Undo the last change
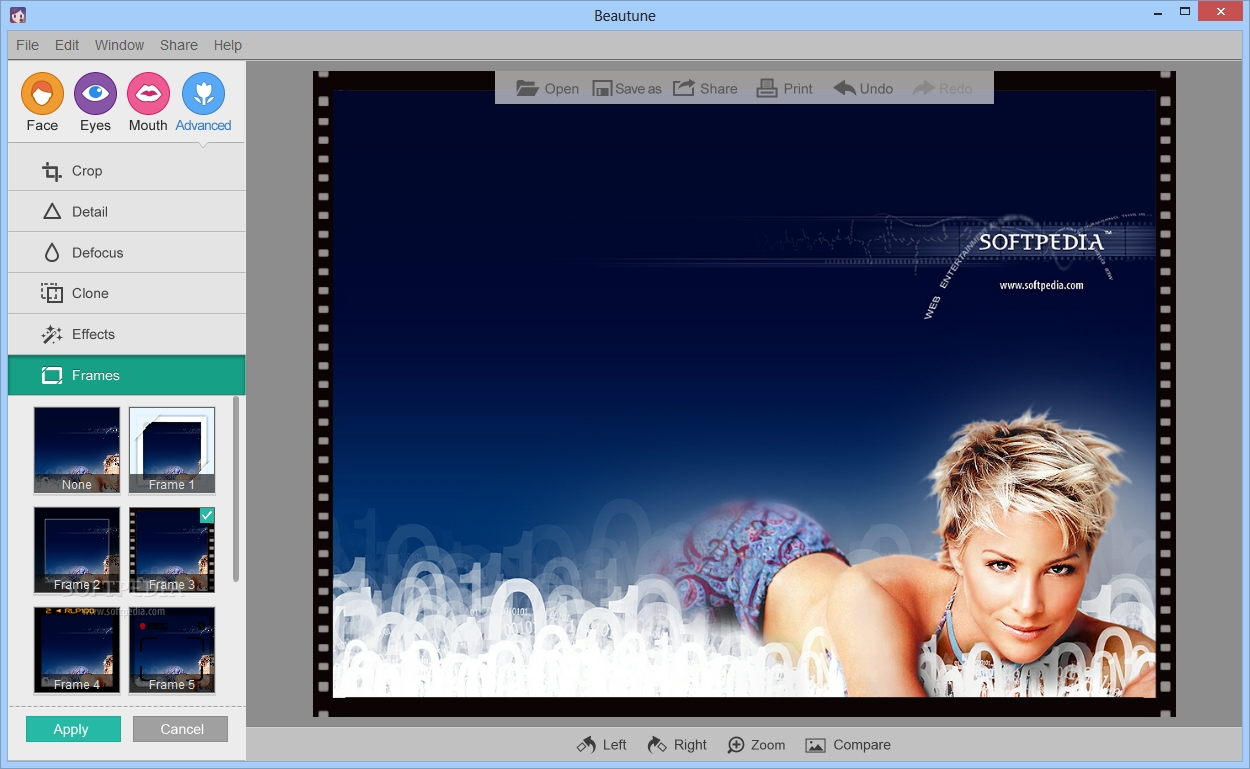 coord(863,88)
